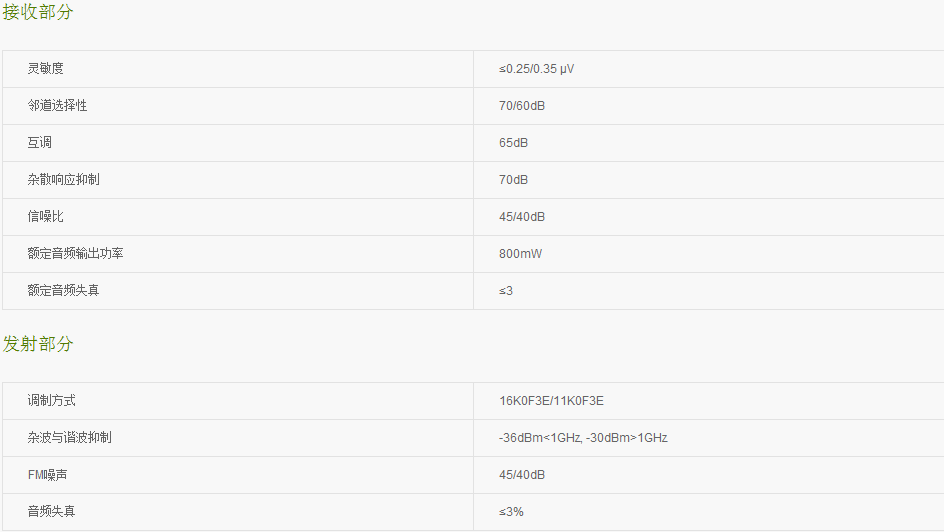This screenshot has height=532, width=944.
Task: Click the ≤3% audio distortion value
Action: tap(511, 512)
